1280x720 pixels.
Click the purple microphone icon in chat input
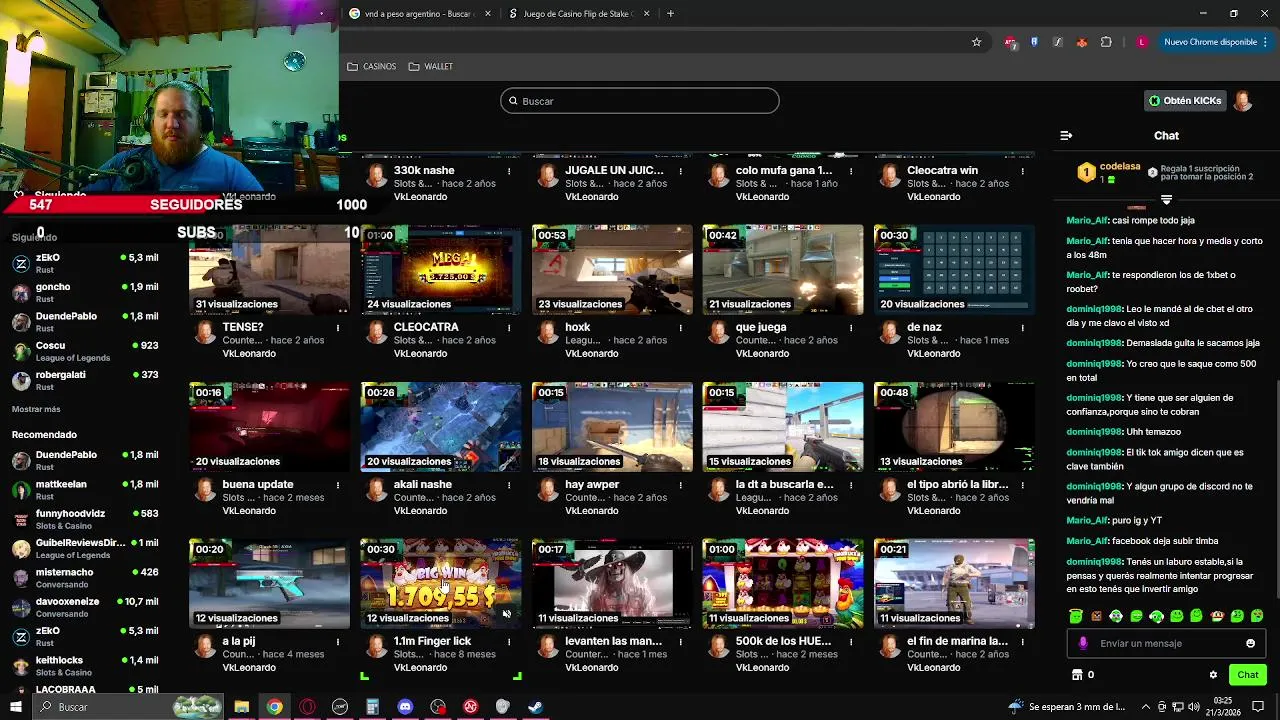point(1083,644)
